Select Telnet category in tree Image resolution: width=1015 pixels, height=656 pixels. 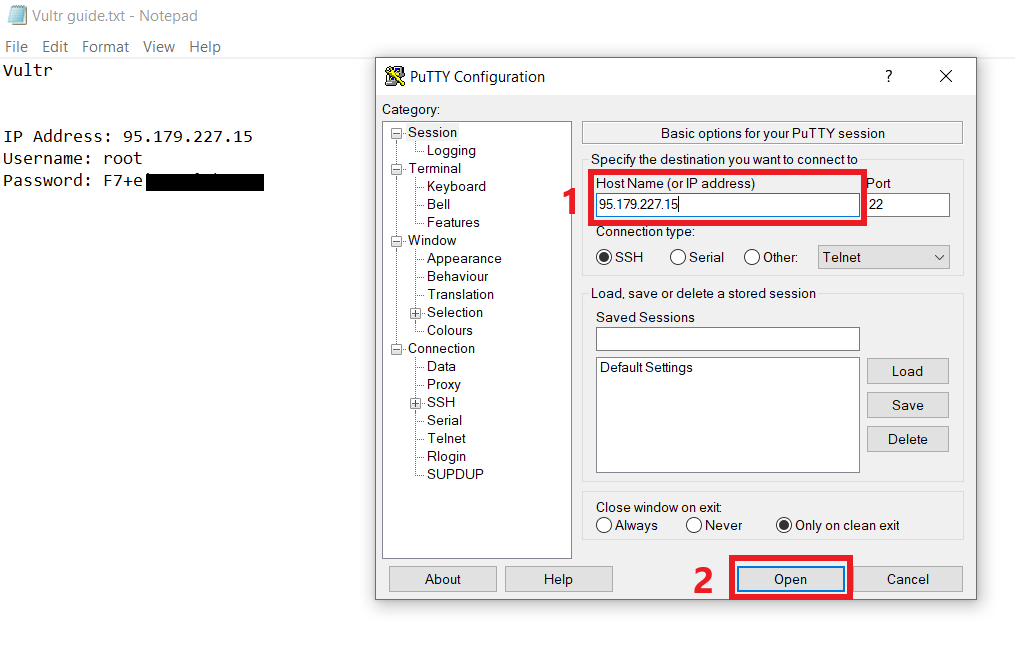[x=447, y=438]
